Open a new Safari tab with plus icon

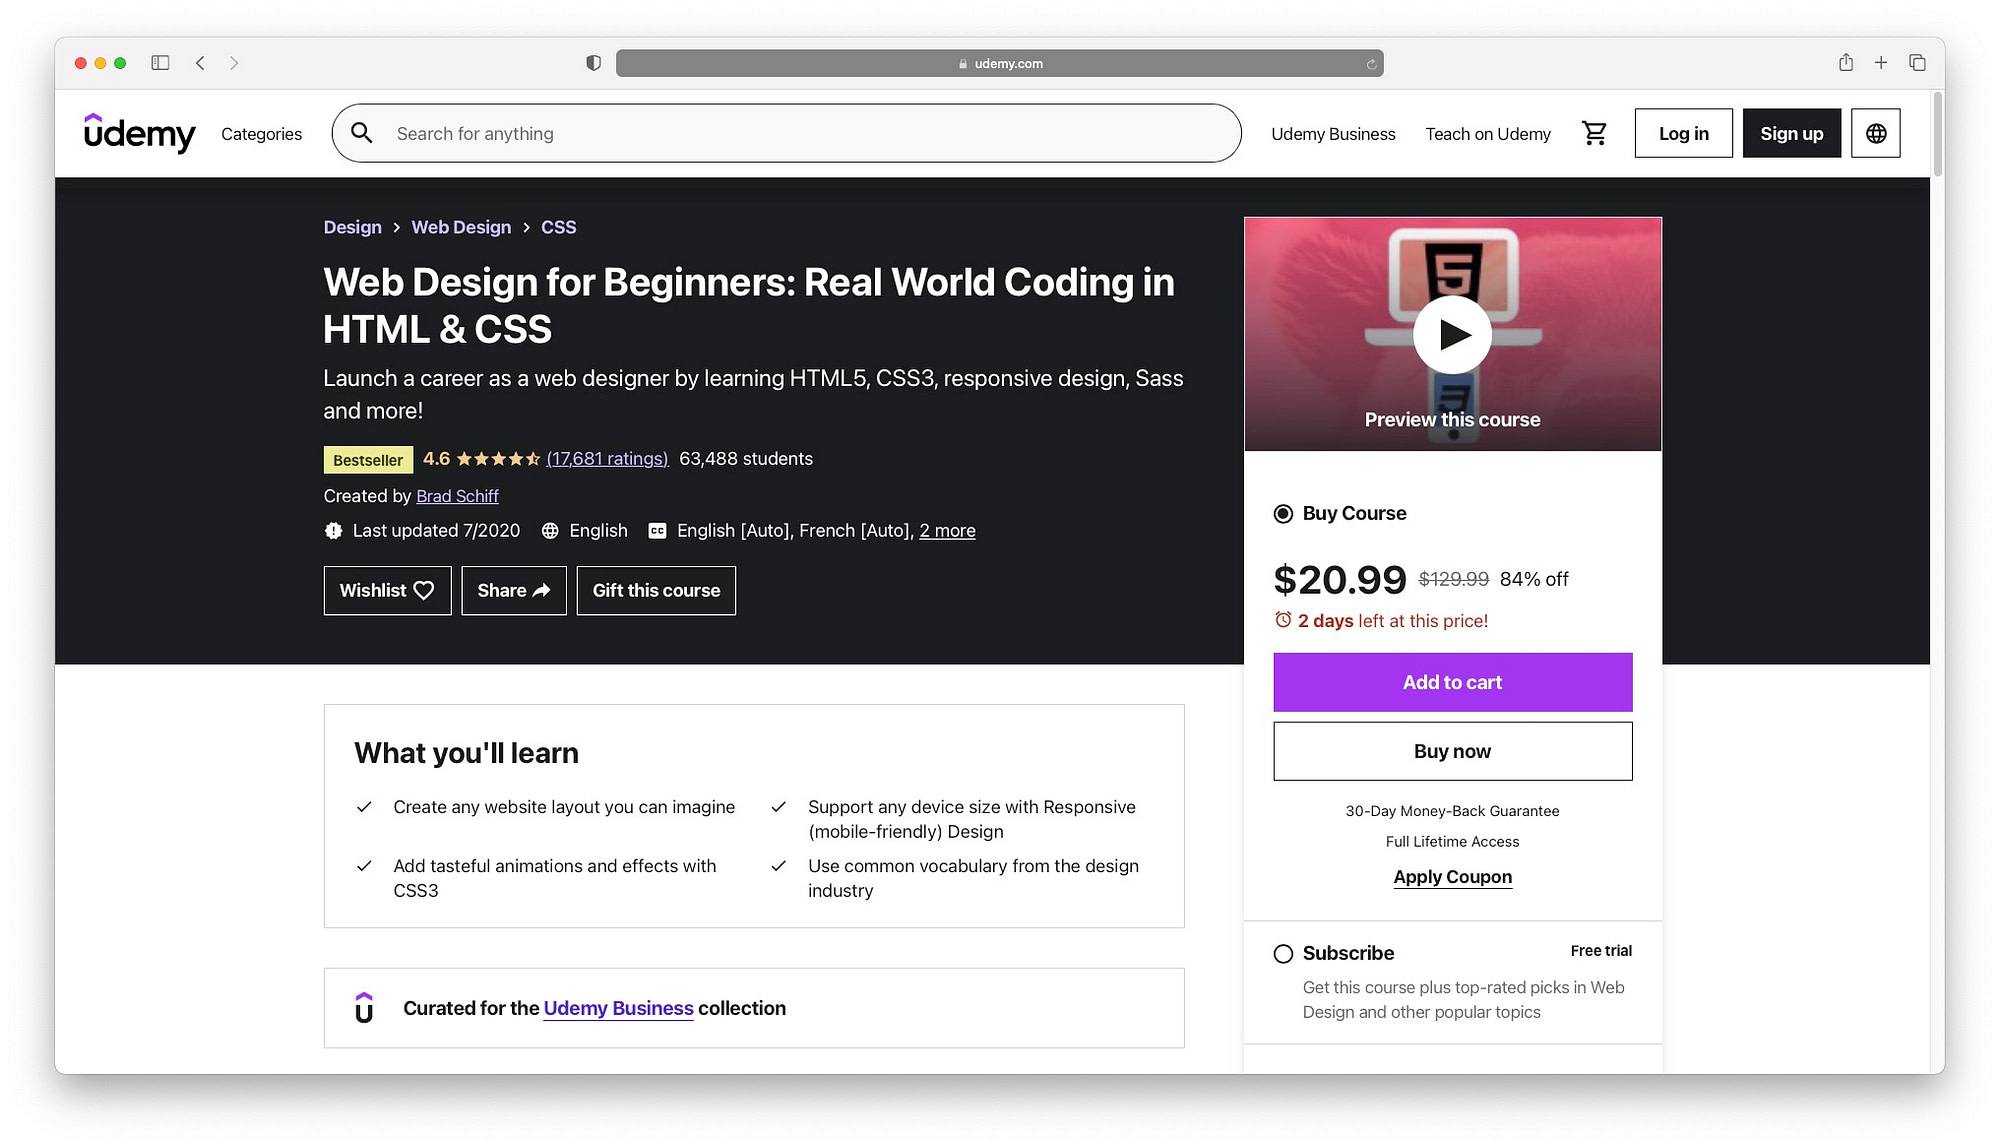tap(1880, 63)
